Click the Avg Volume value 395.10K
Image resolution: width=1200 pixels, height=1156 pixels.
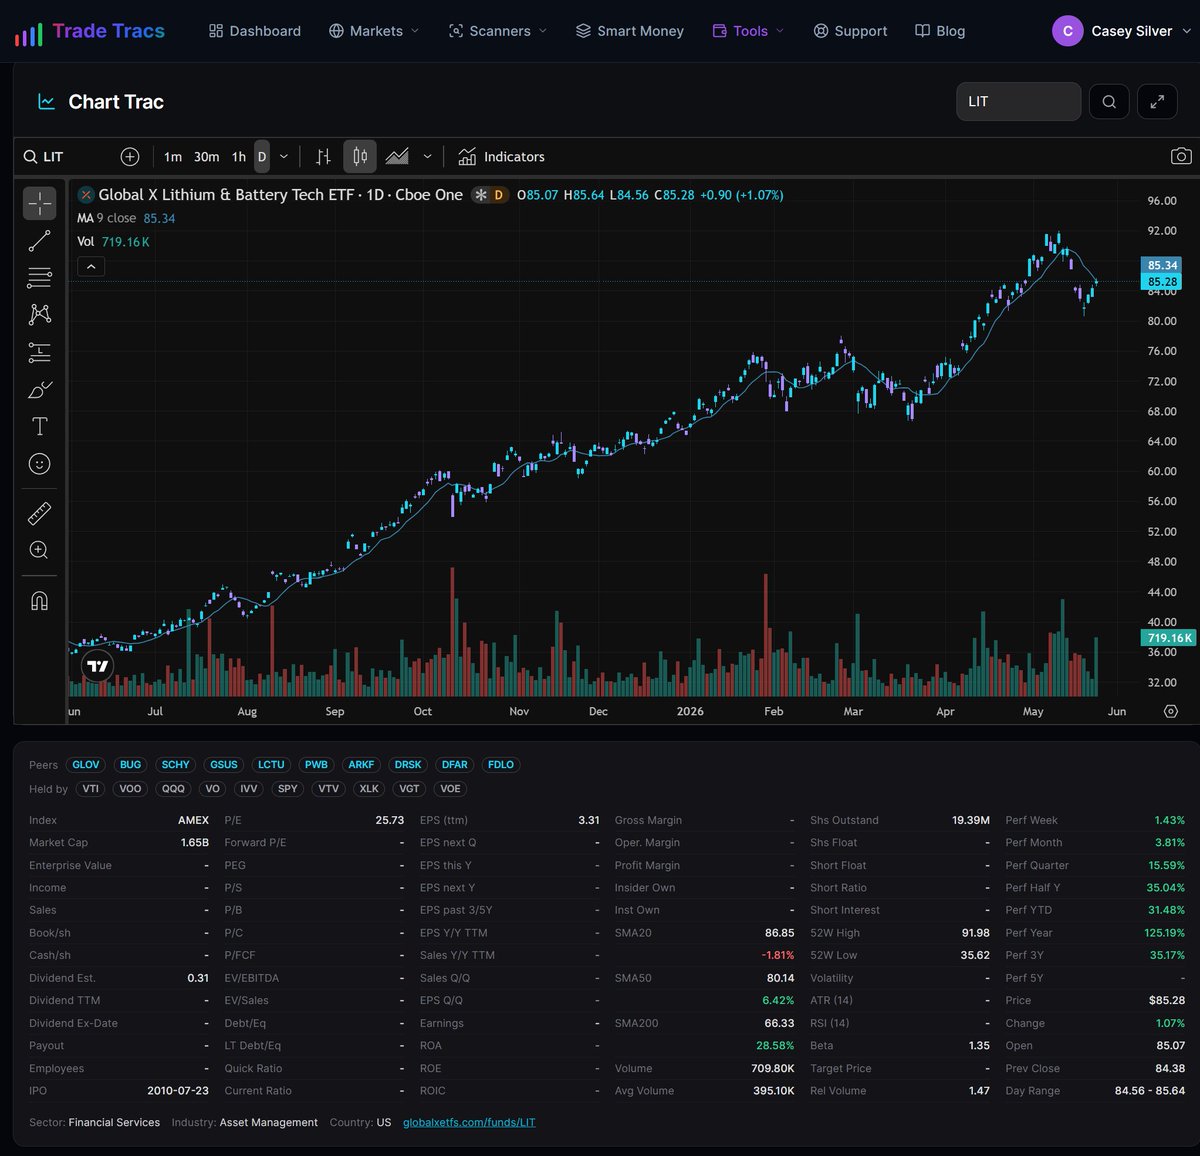pyautogui.click(x=773, y=1091)
